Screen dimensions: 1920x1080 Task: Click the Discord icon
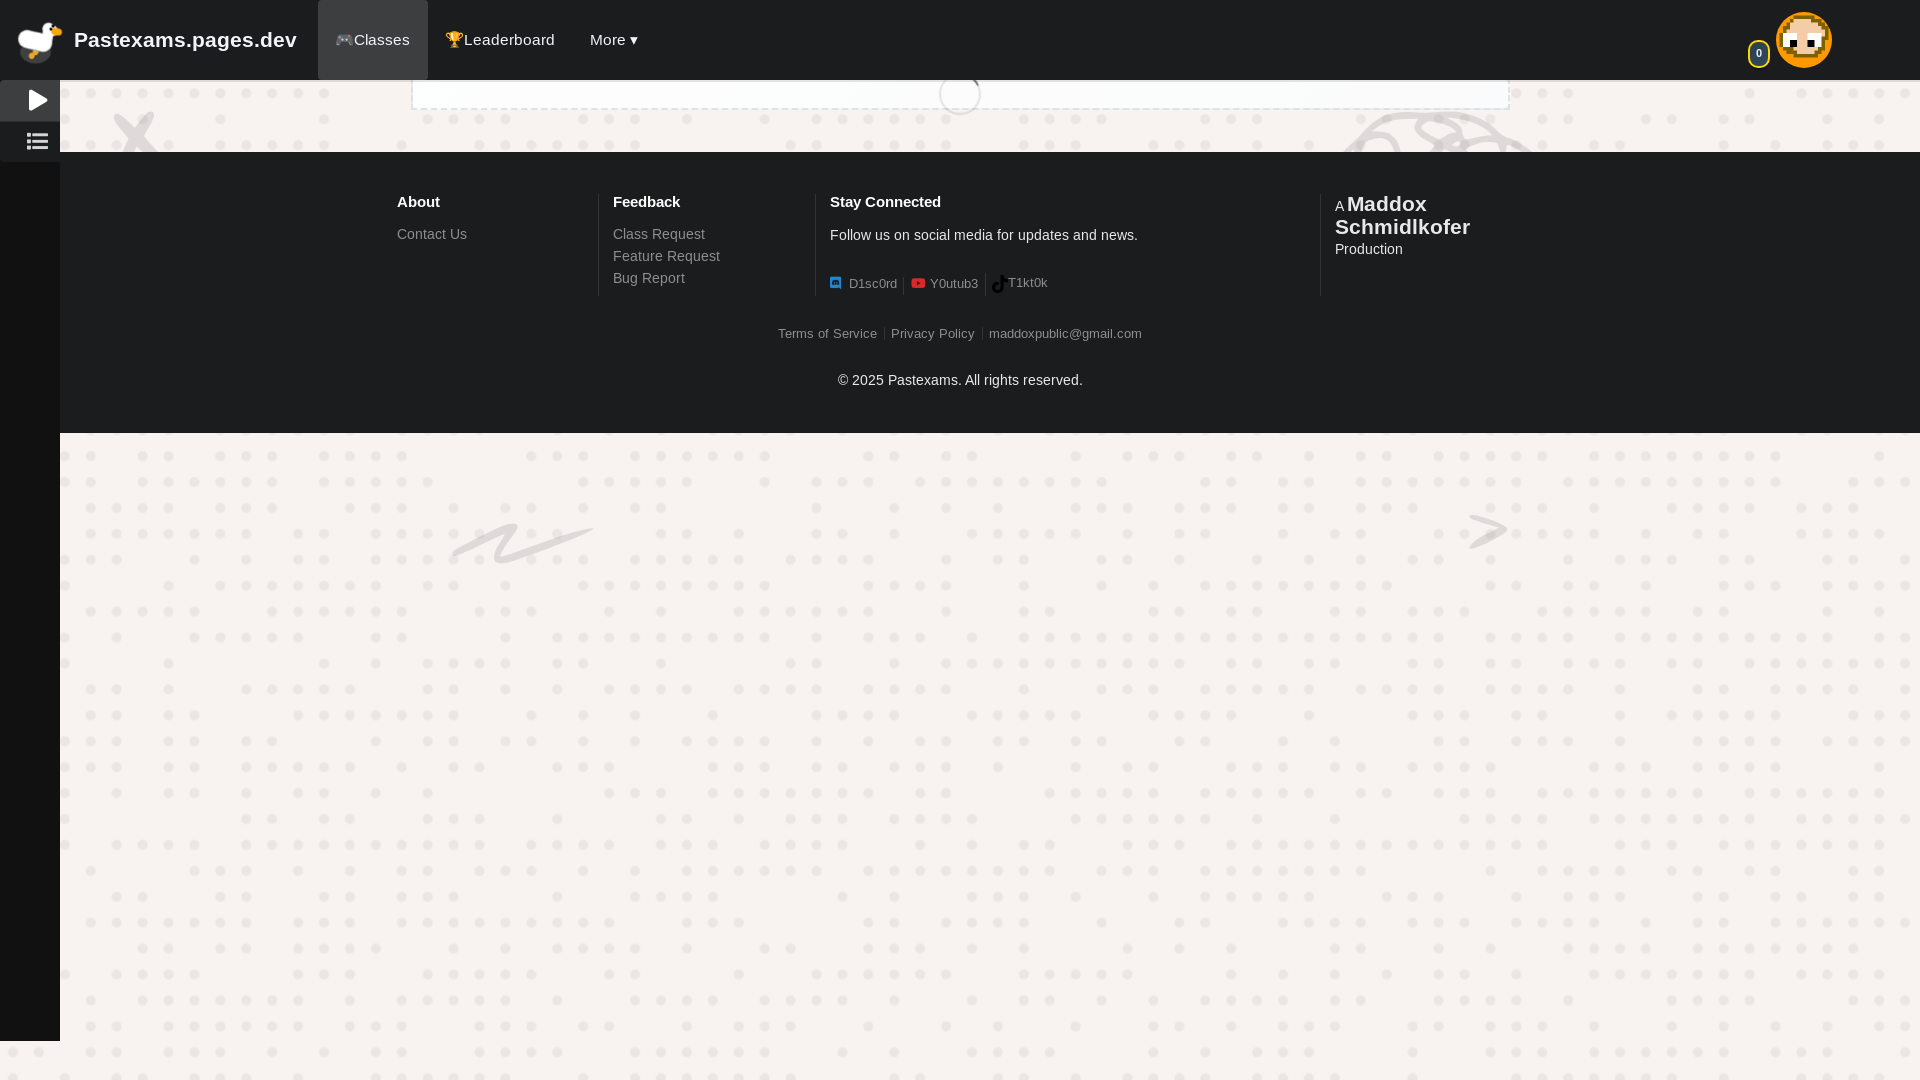click(836, 283)
